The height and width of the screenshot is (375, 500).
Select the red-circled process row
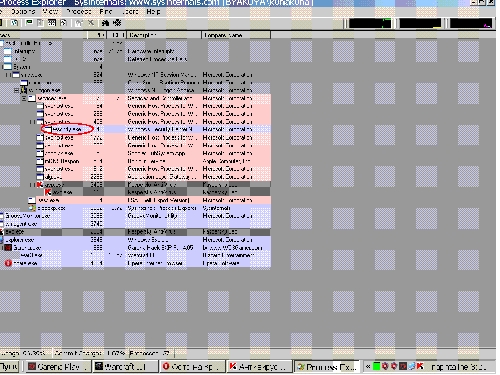[x=135, y=129]
